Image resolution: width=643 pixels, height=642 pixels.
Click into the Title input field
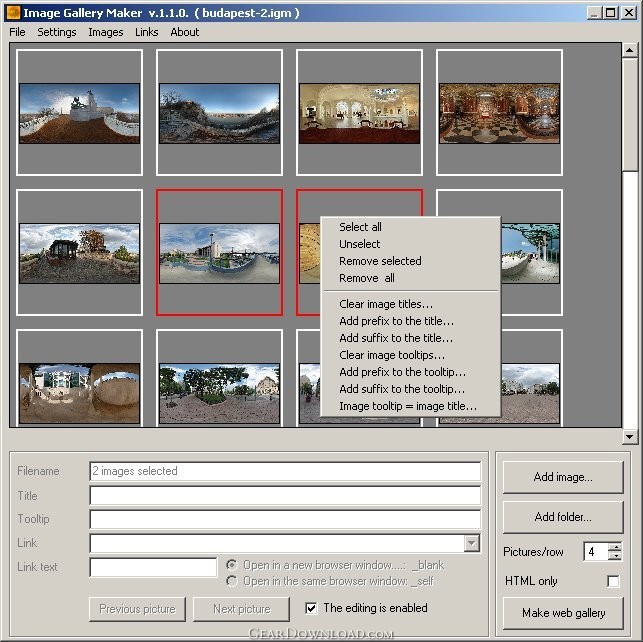[x=285, y=496]
